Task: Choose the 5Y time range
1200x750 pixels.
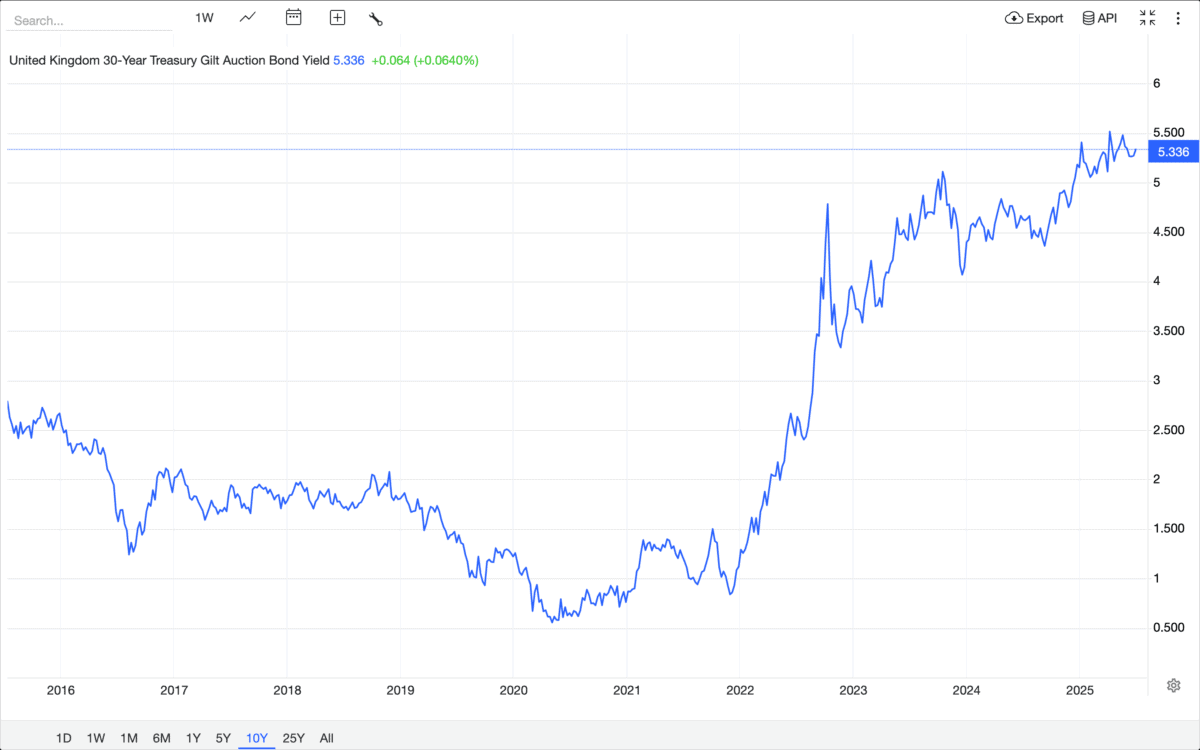Action: (223, 738)
